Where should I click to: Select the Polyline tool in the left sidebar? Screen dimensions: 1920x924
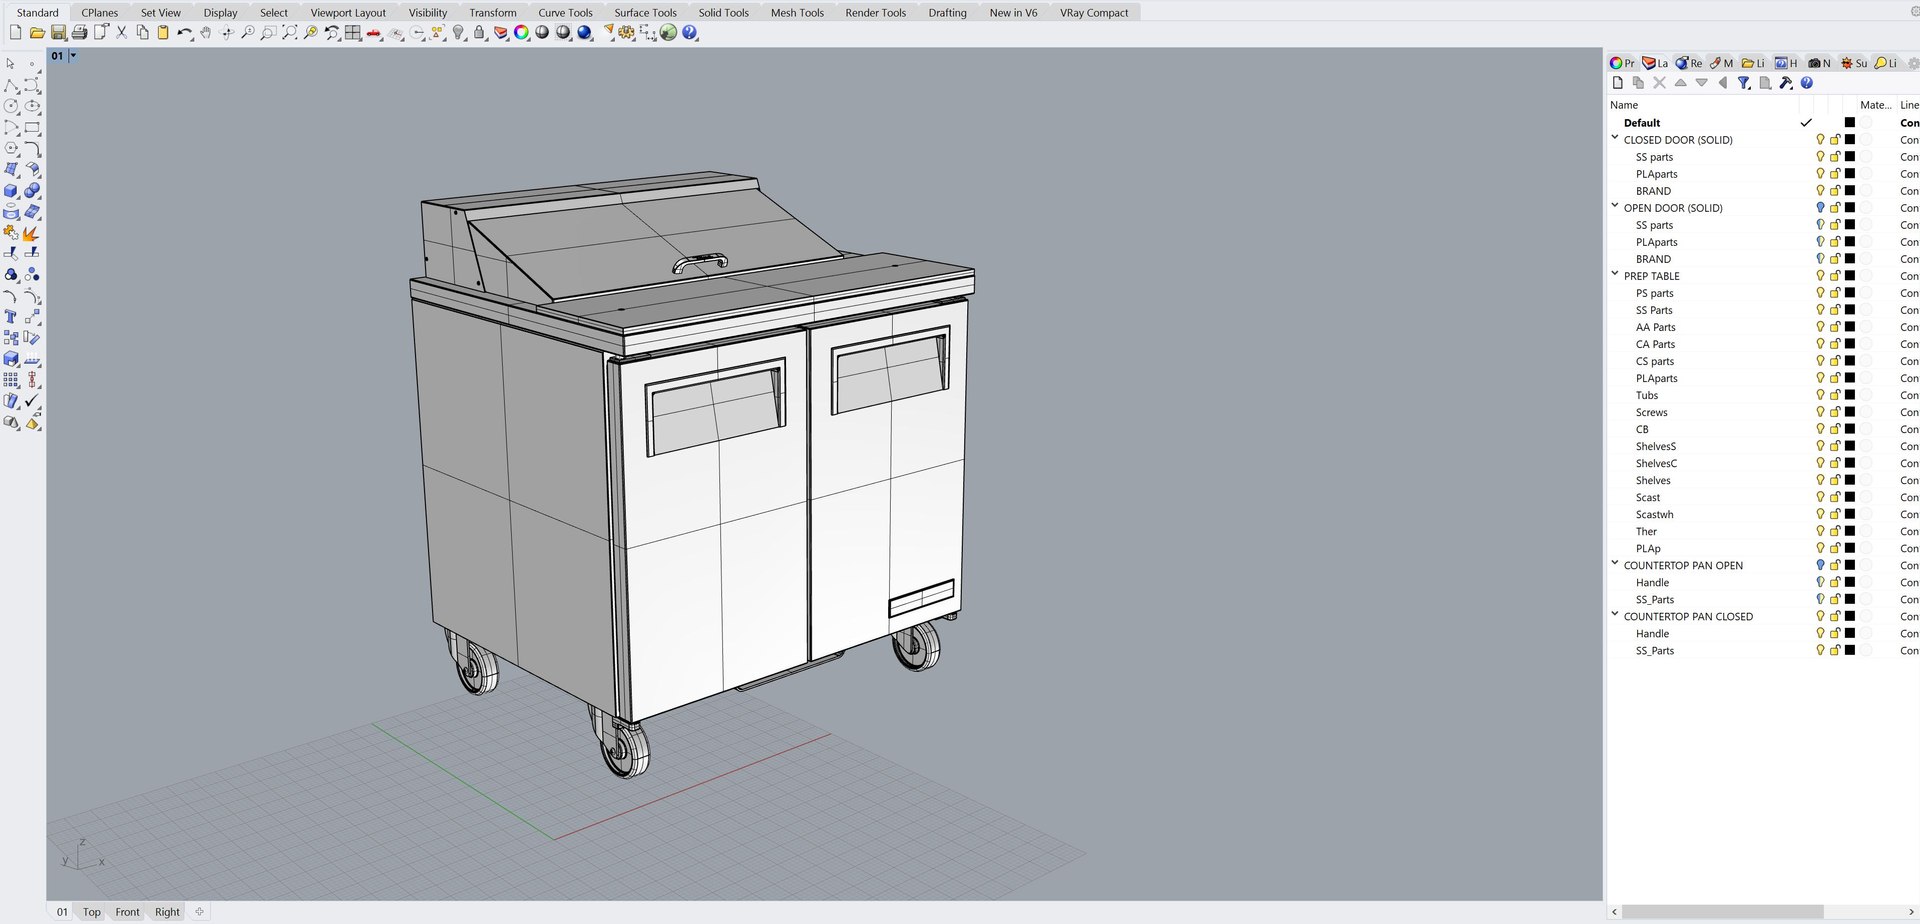(11, 85)
